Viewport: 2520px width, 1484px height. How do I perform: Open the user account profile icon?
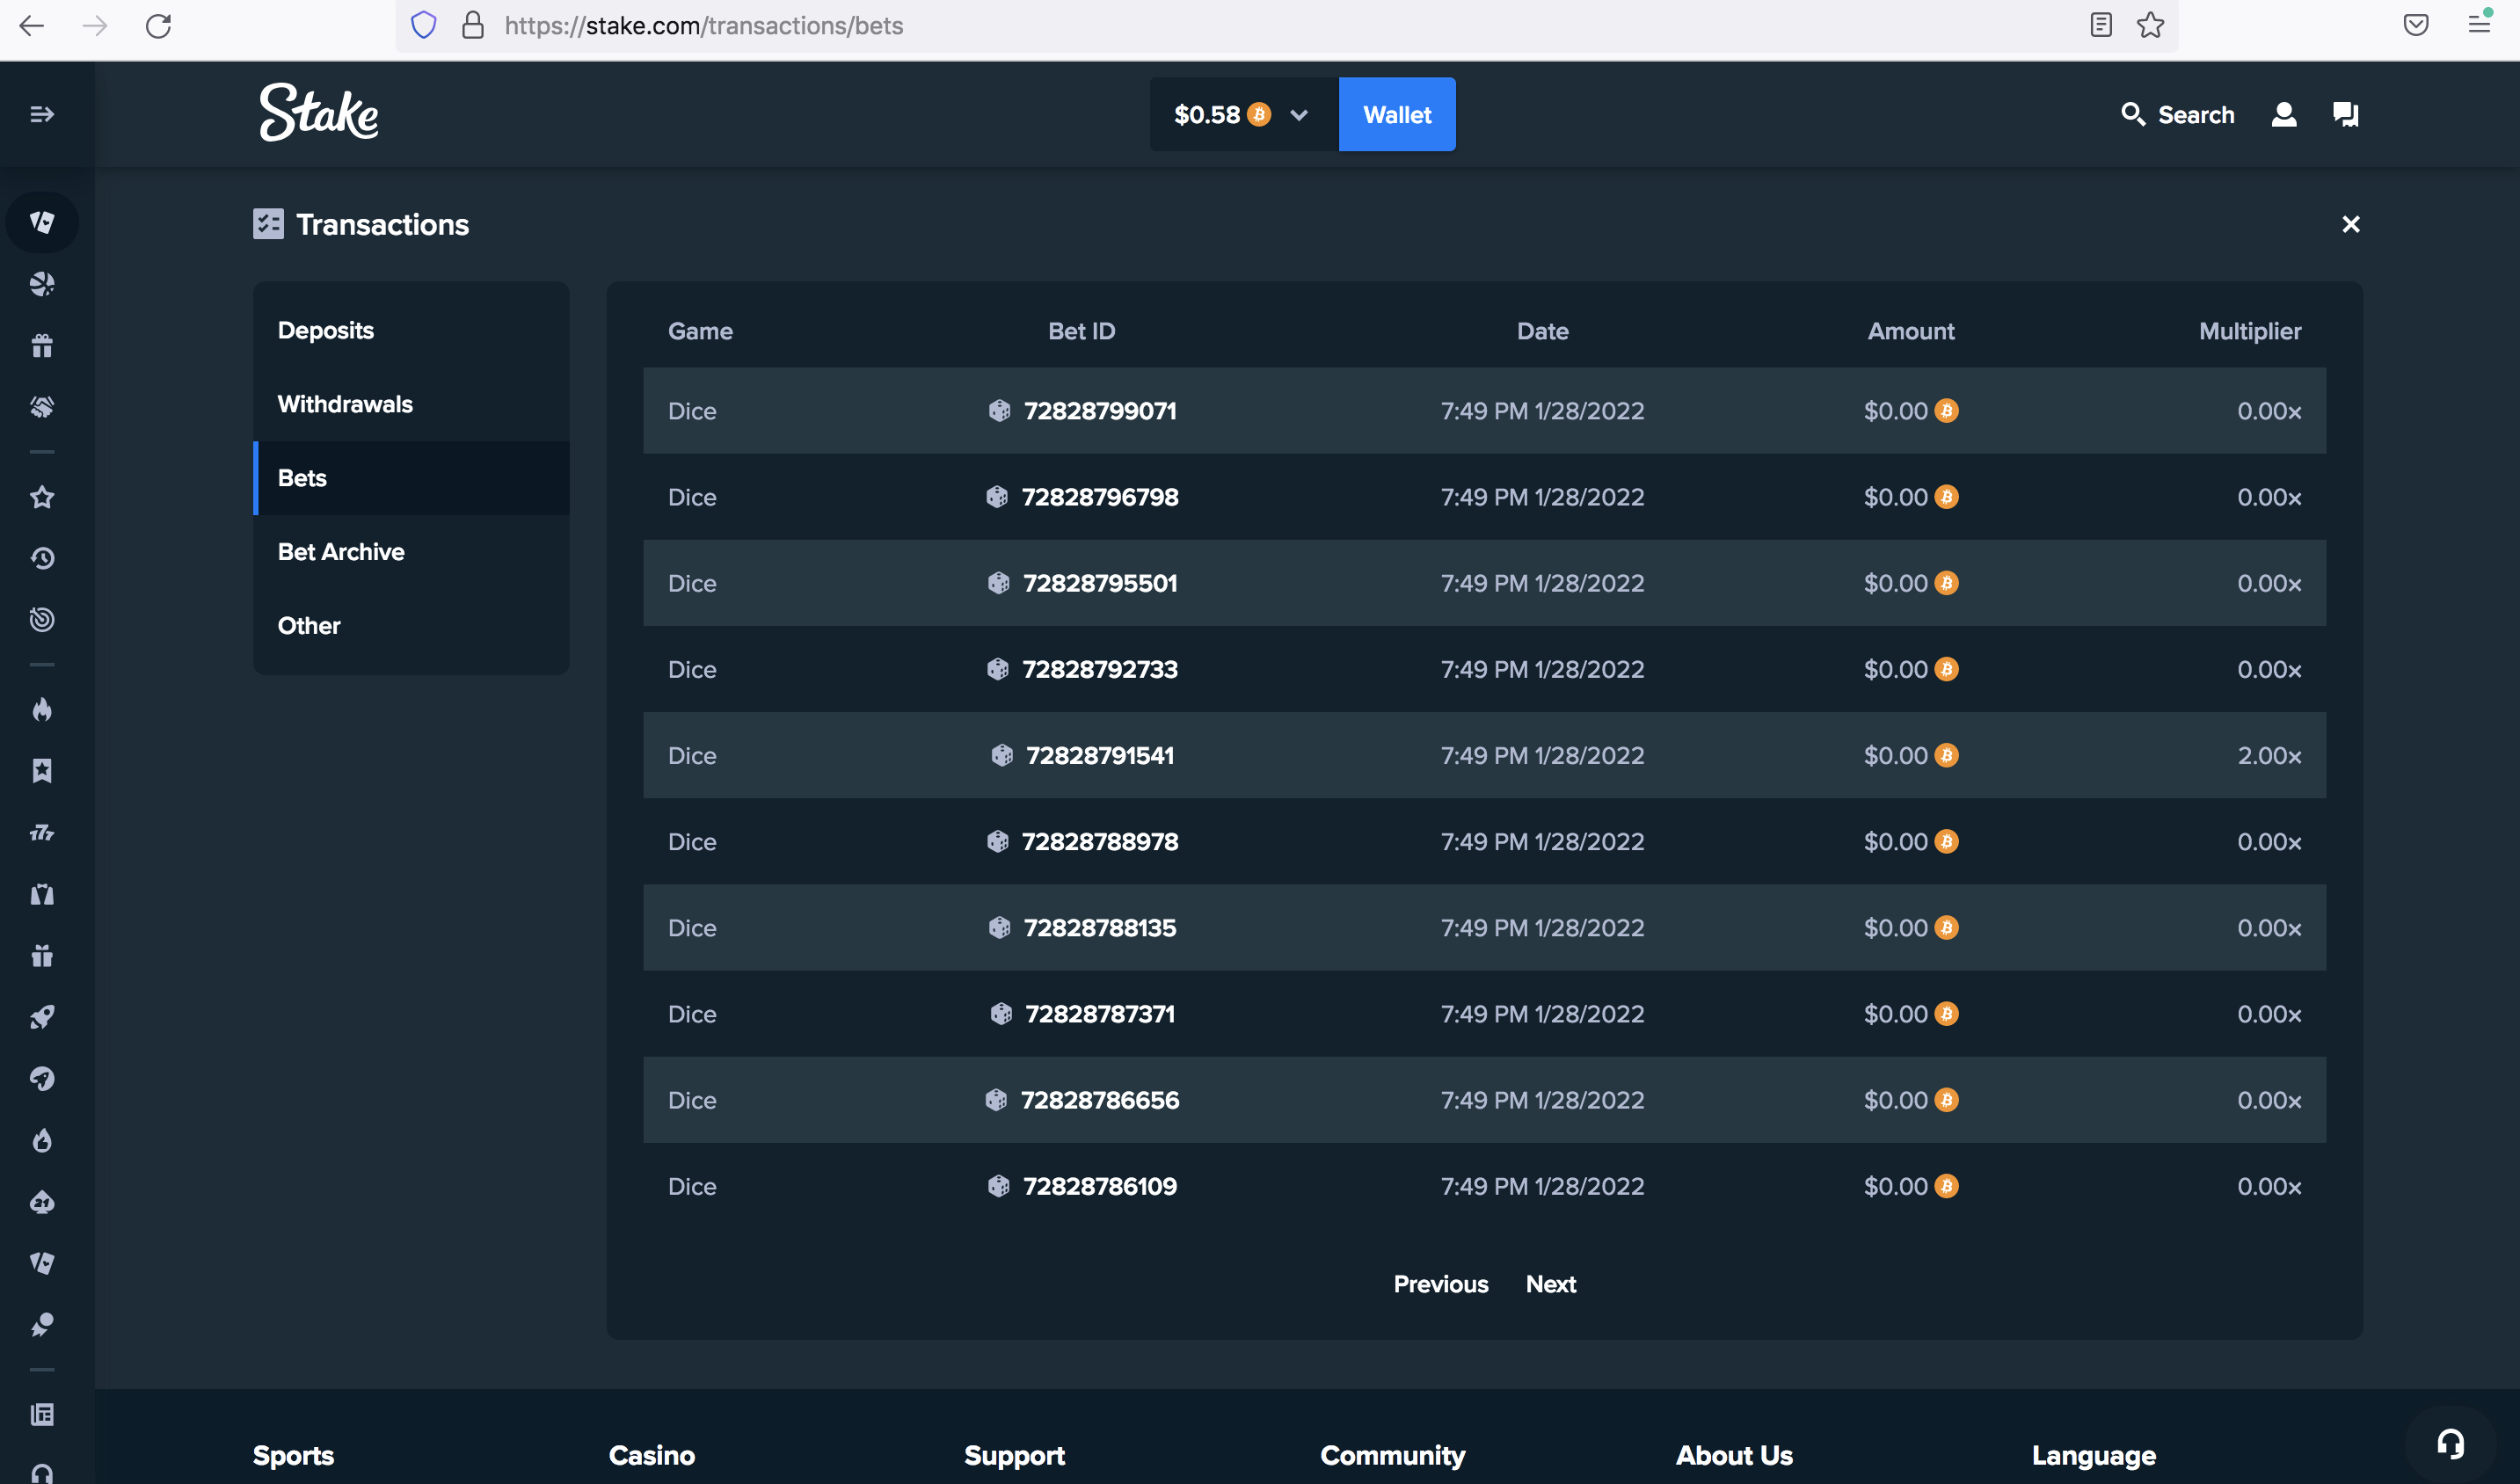tap(2284, 114)
